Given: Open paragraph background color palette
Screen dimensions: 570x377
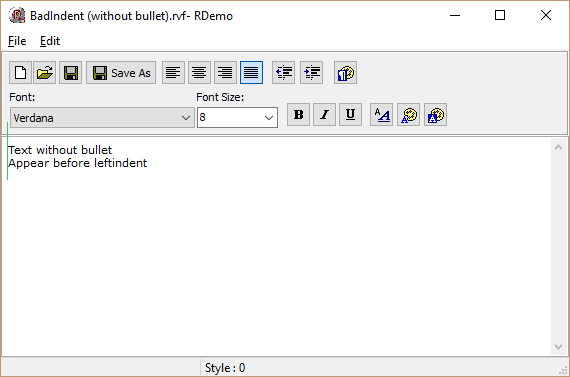Looking at the screenshot, I should coord(345,73).
